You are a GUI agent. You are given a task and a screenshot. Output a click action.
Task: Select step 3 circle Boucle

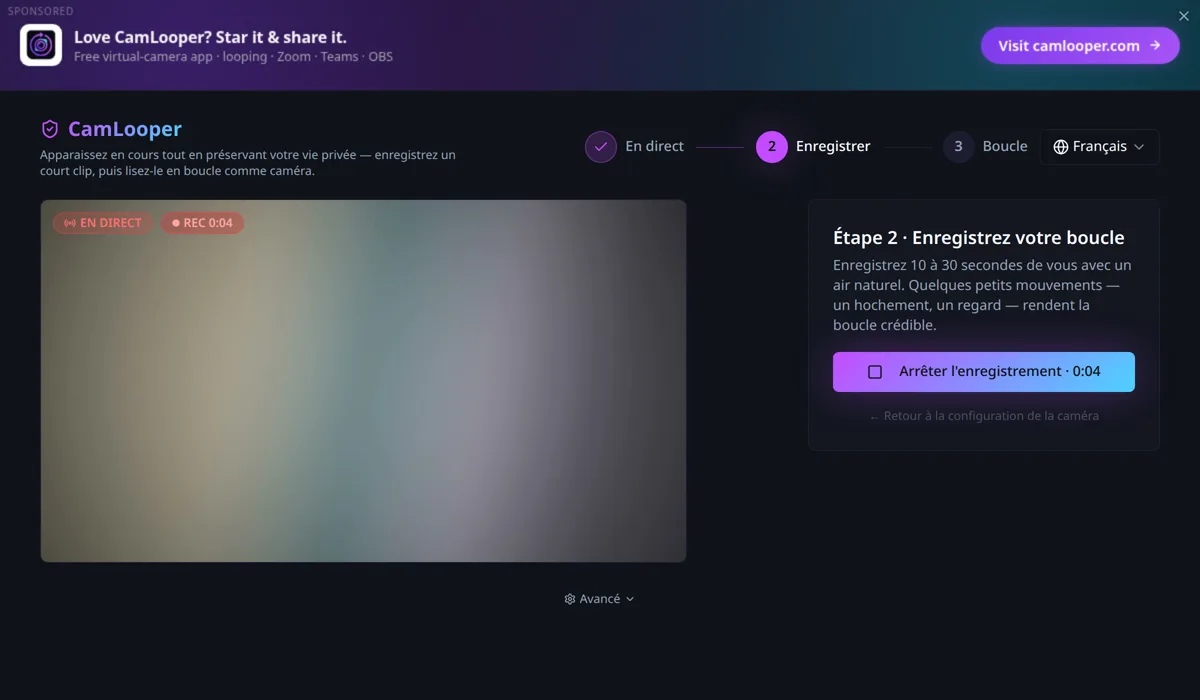958,147
